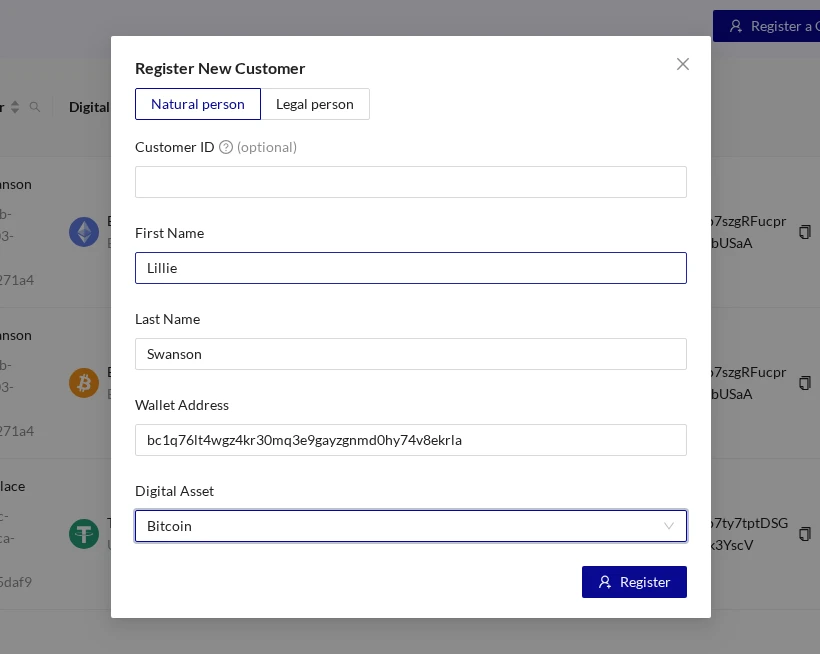Focus the Wallet Address input field

click(x=411, y=440)
